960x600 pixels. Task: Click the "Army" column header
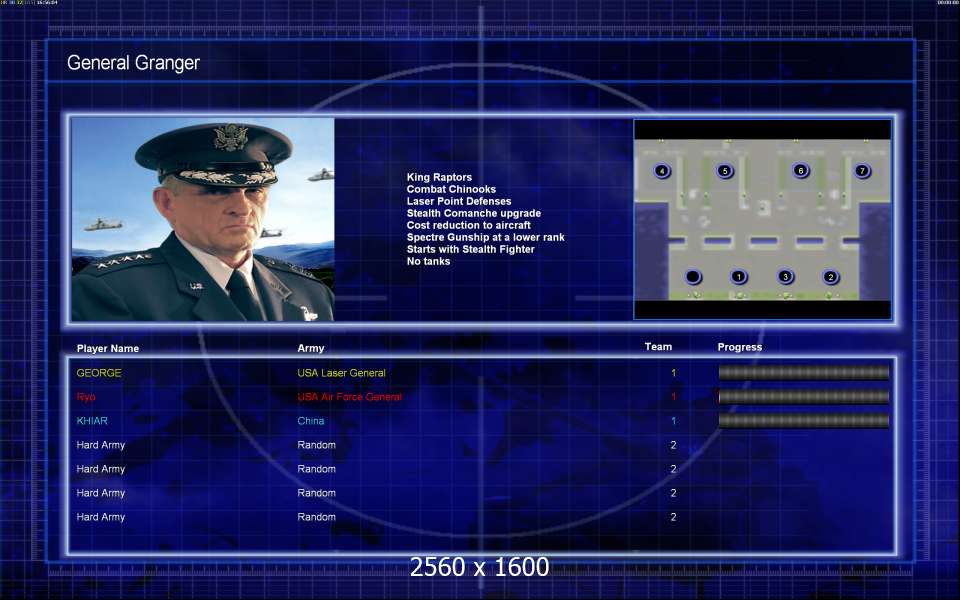[x=311, y=348]
